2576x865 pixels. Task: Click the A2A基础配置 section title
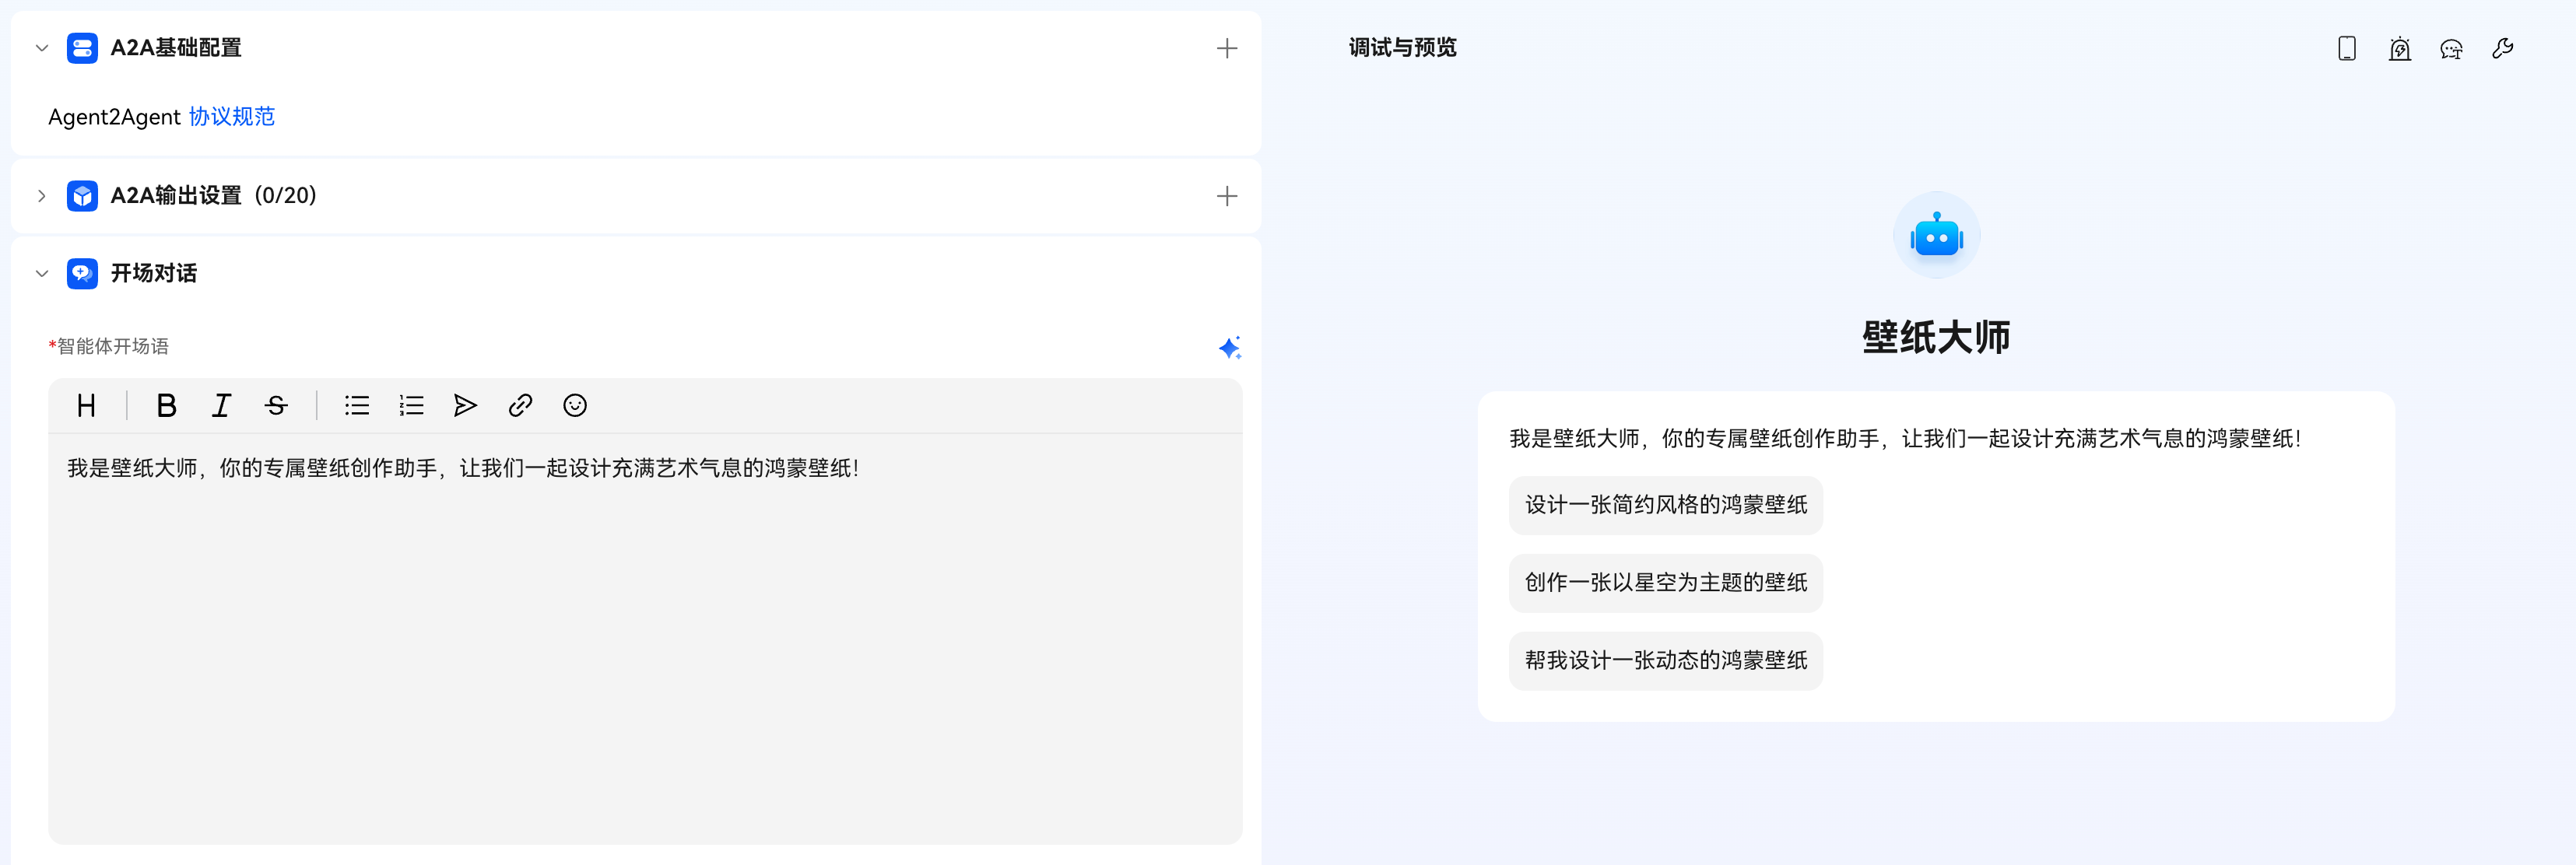pyautogui.click(x=176, y=48)
